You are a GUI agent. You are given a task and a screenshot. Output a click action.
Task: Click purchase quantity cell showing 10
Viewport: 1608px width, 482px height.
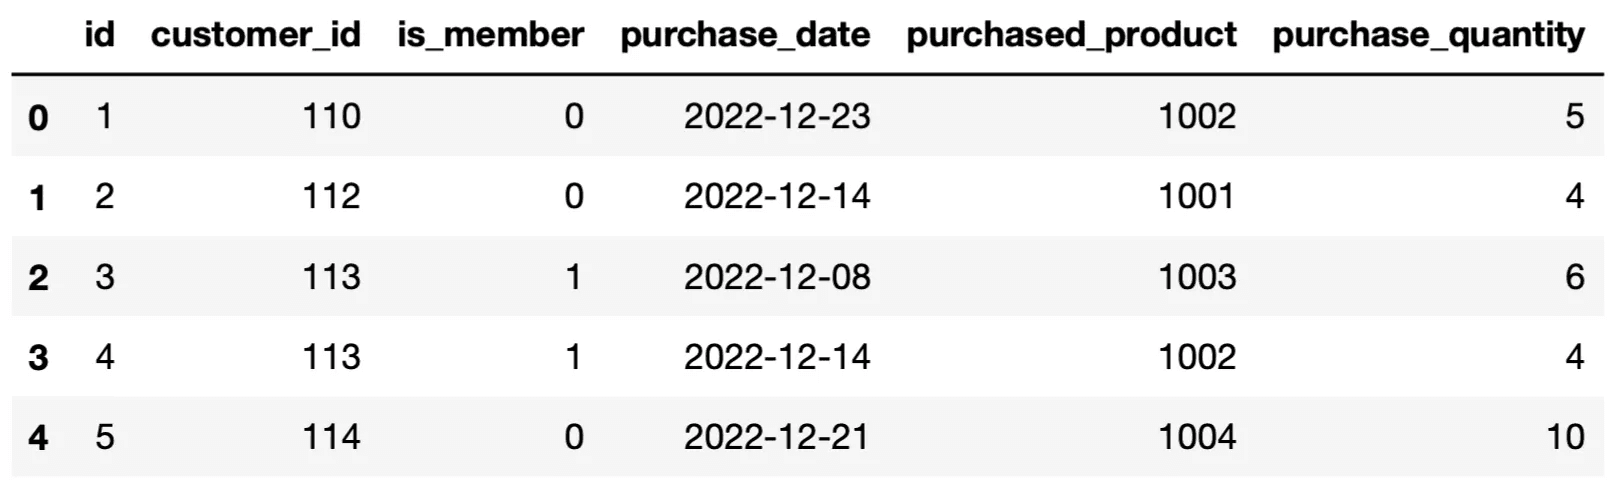pos(1565,437)
